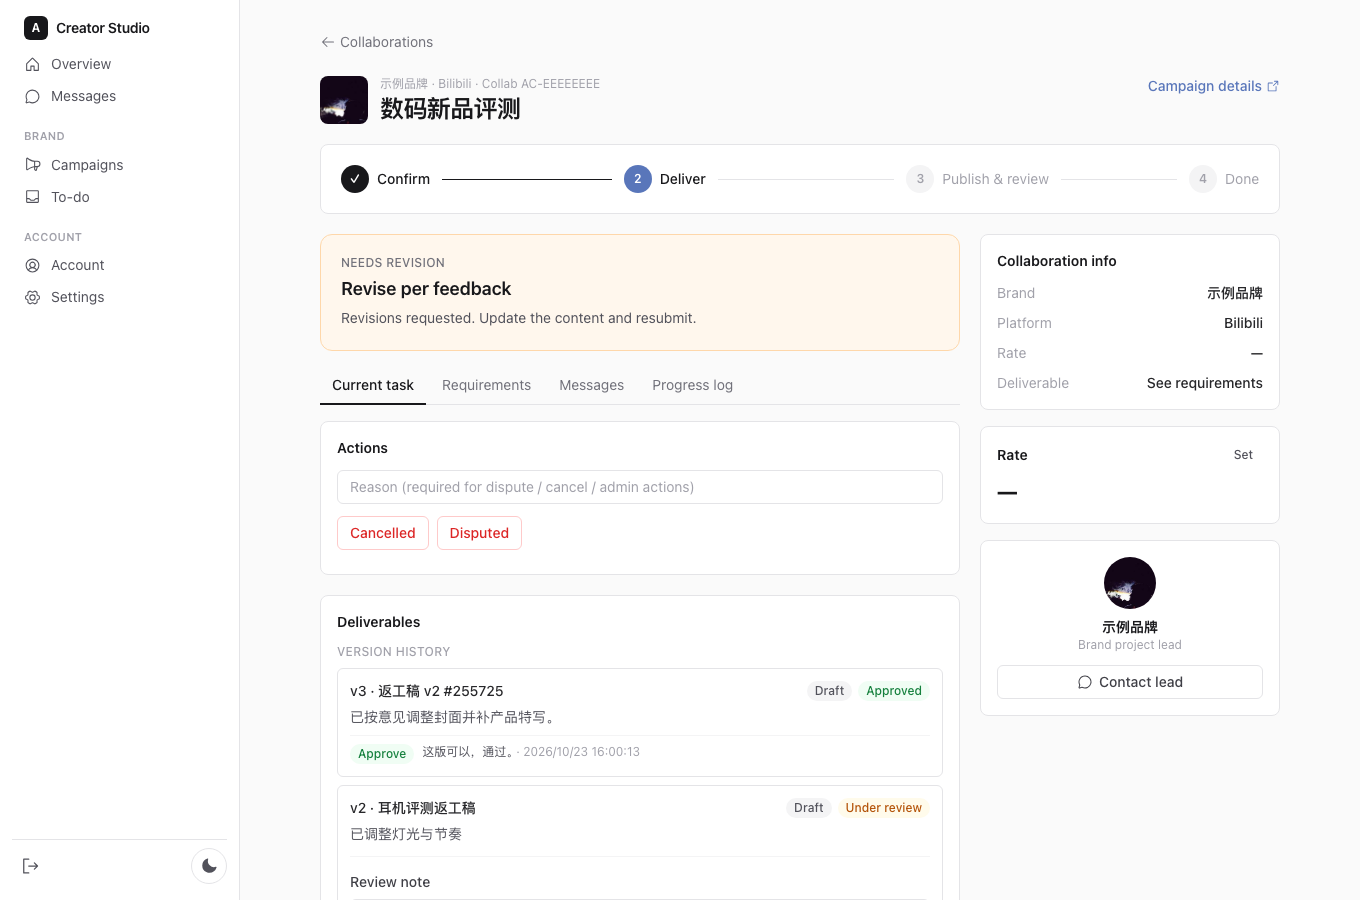This screenshot has width=1360, height=900.
Task: Open Campaigns megaphone icon in sidebar
Action: [32, 165]
